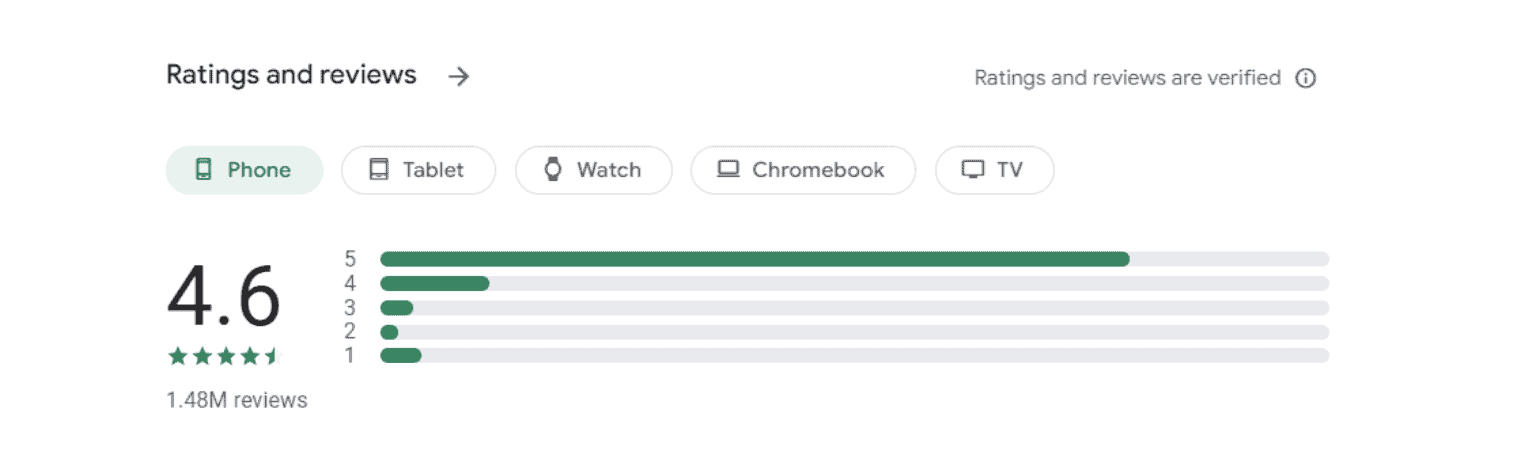Click the watch icon in Watch chip
Screen dimensions: 1530x452
click(x=553, y=170)
